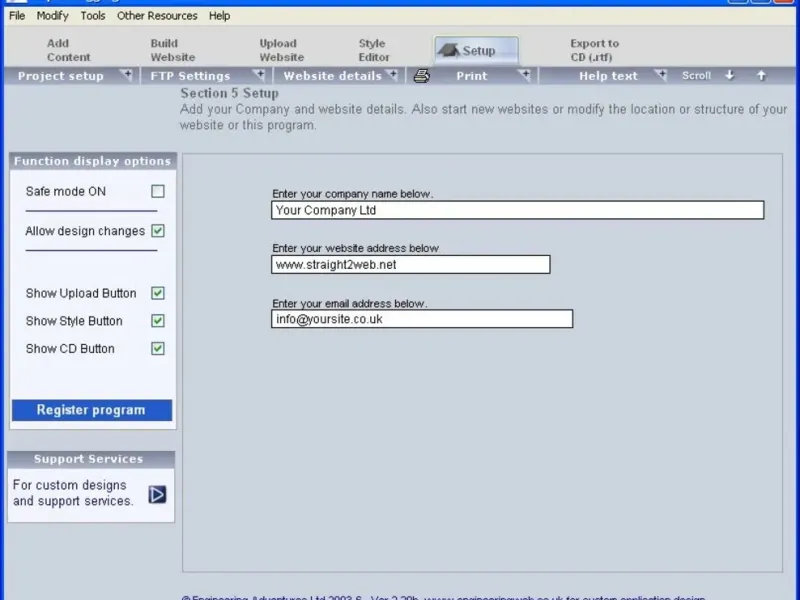The width and height of the screenshot is (800, 600).
Task: Click the website address input field
Action: tap(411, 264)
